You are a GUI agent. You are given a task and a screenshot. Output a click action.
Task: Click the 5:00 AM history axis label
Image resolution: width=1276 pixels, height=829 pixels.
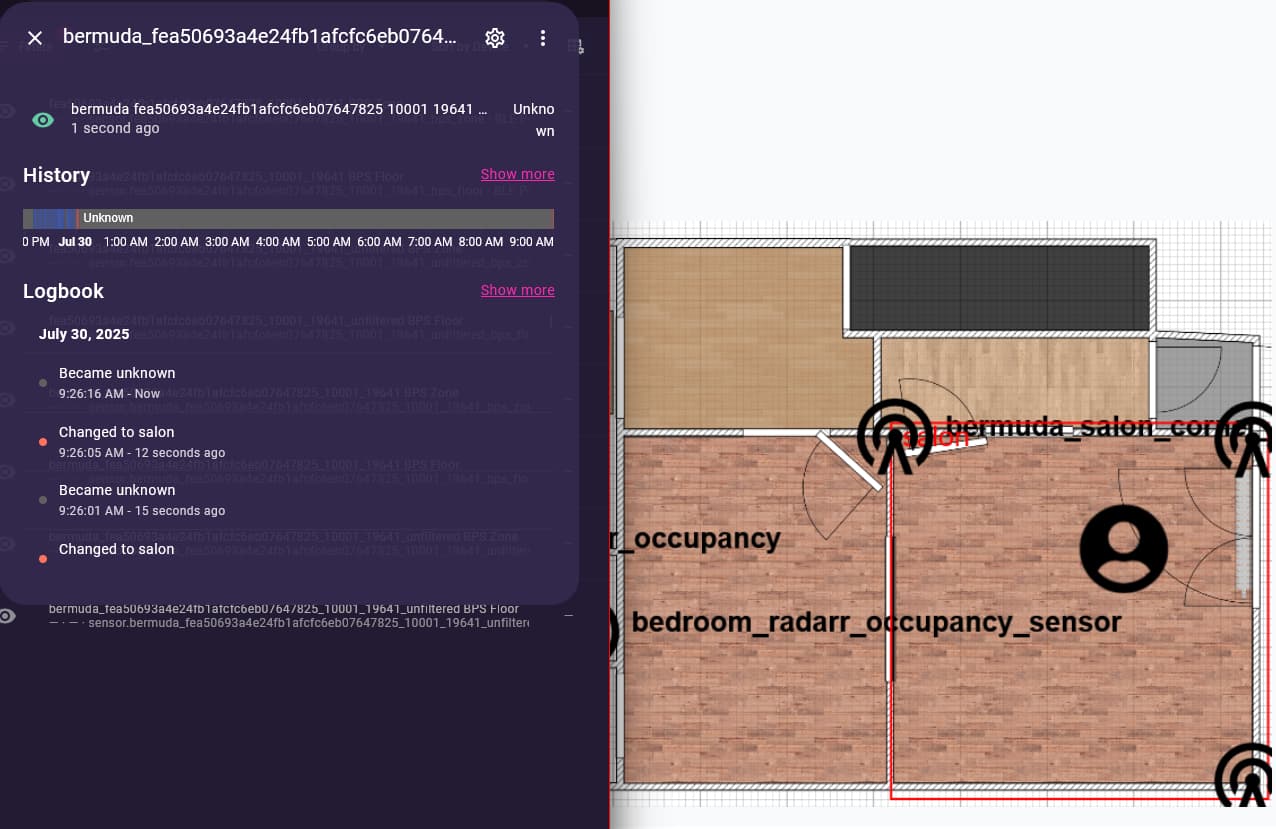[x=328, y=242]
